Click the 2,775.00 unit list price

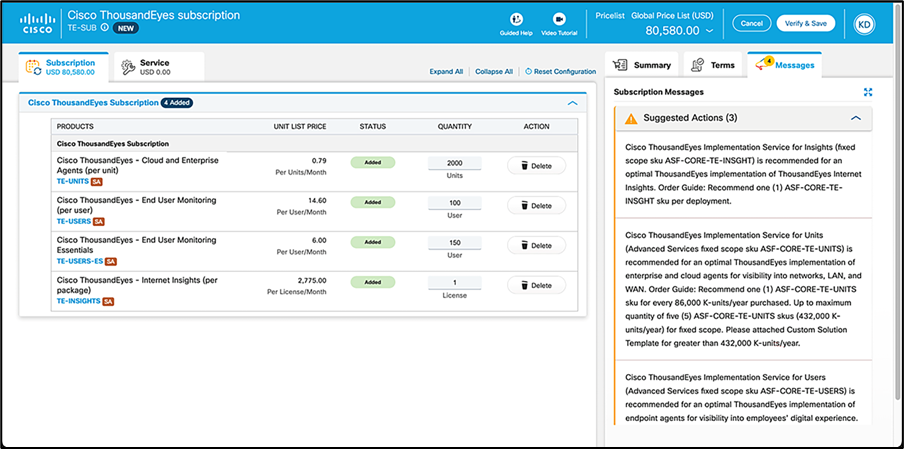point(312,281)
